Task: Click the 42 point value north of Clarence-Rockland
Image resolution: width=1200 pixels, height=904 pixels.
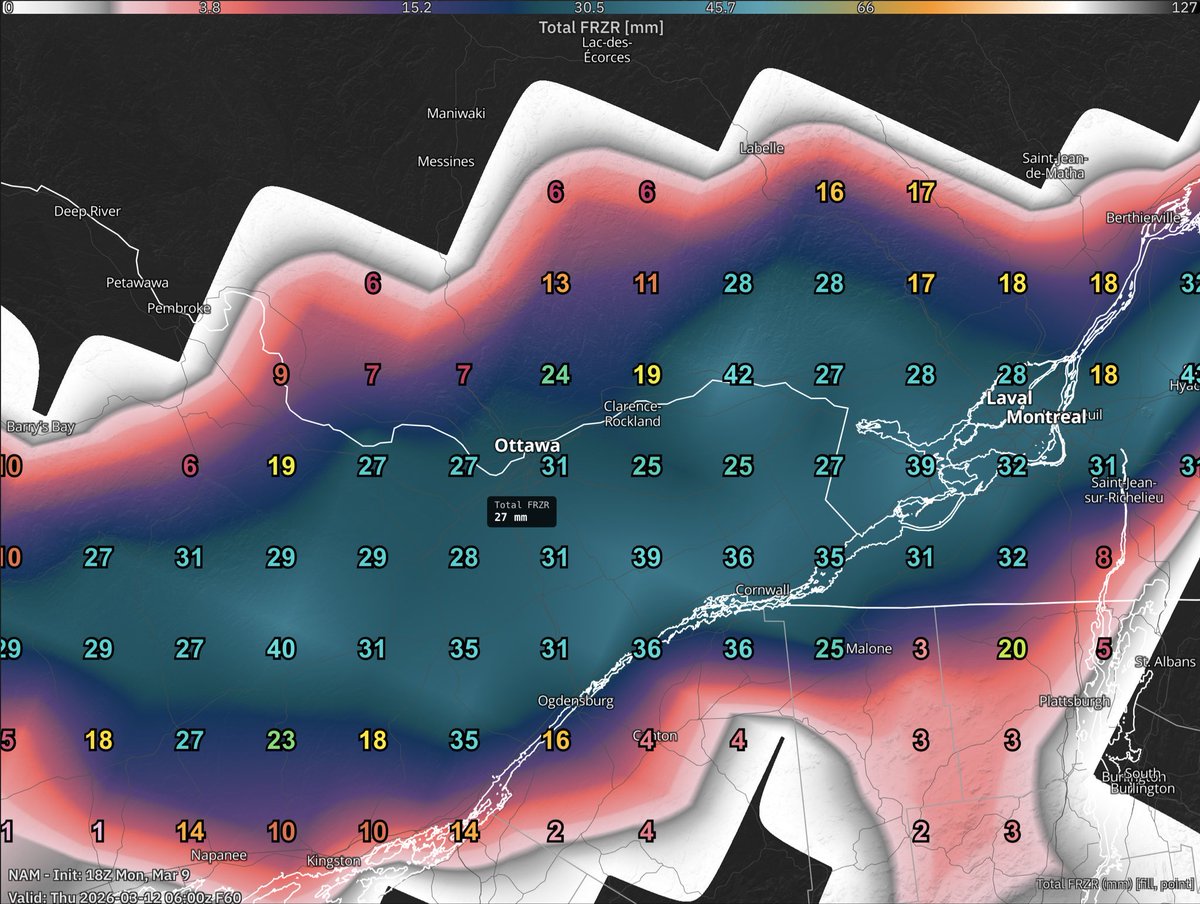Action: [x=738, y=376]
